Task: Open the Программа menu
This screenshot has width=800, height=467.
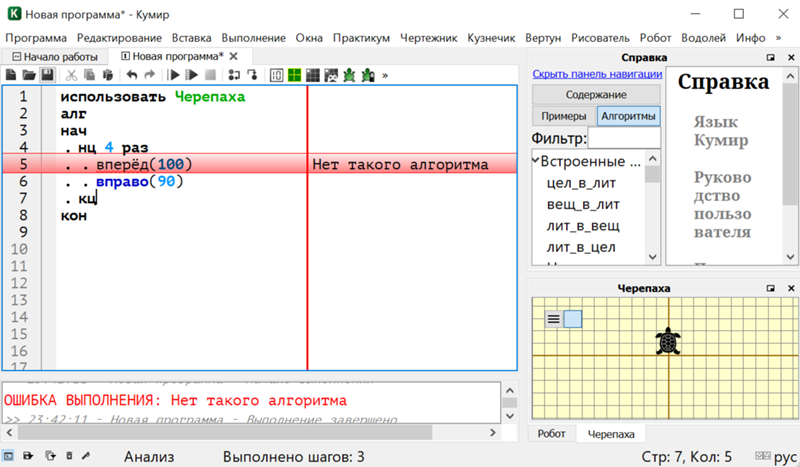Action: point(36,38)
